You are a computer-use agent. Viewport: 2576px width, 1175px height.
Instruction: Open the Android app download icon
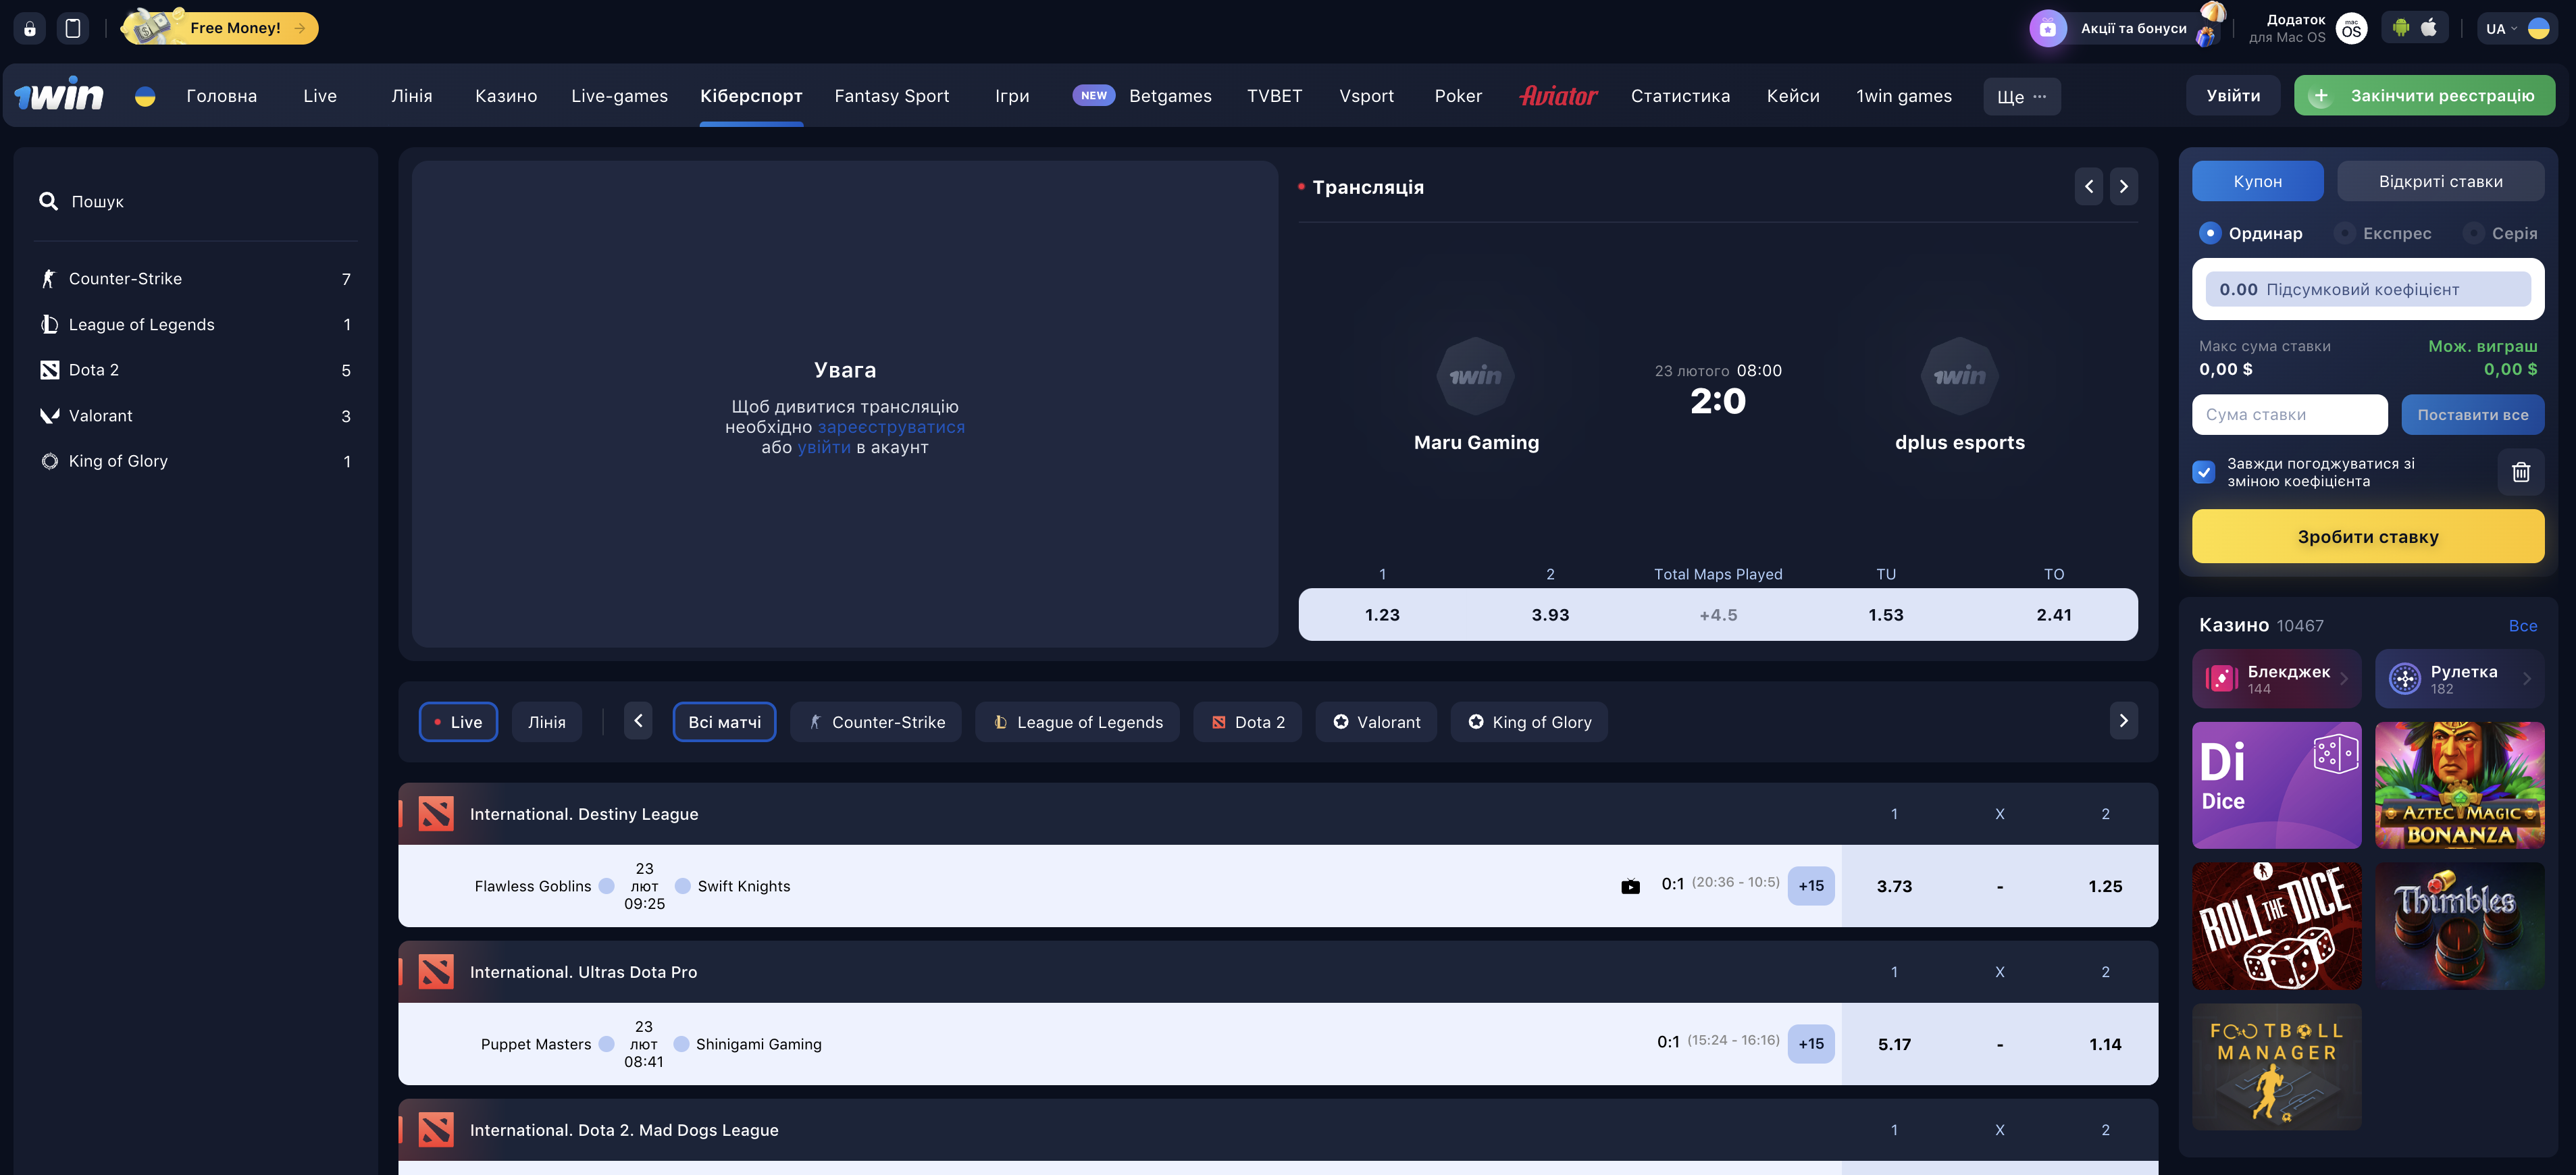[2400, 28]
